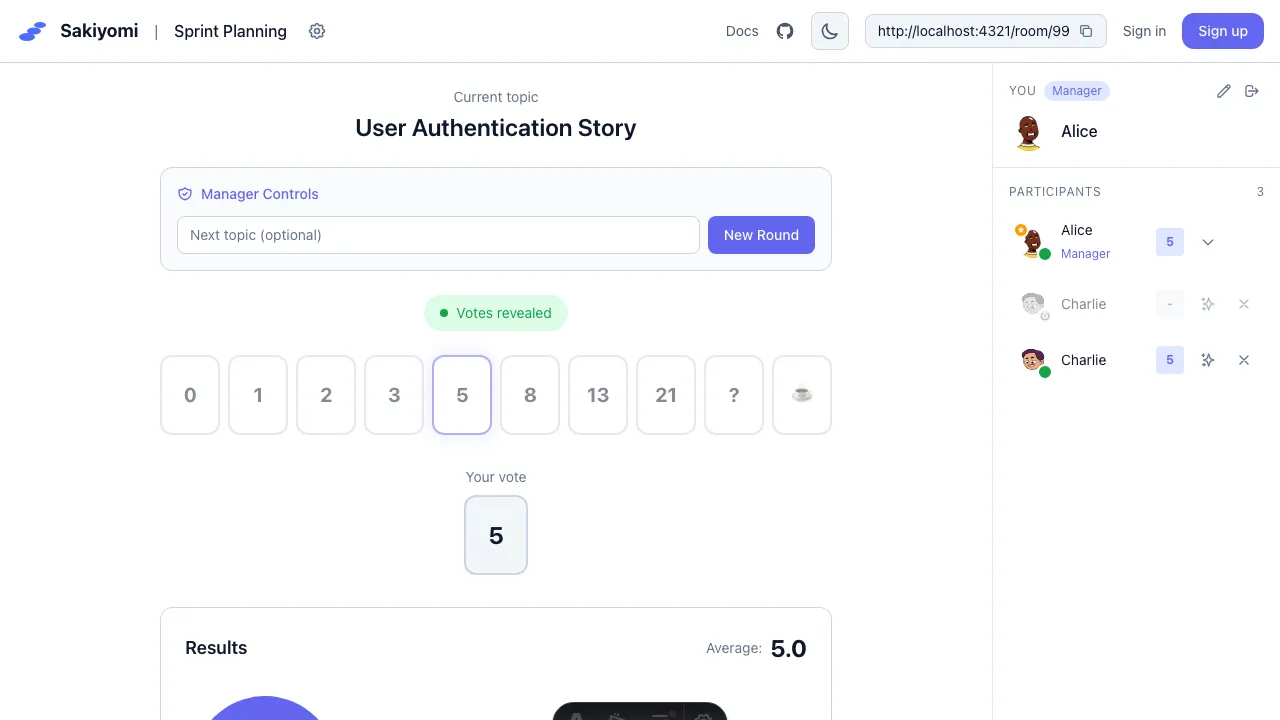The height and width of the screenshot is (720, 1280).
Task: Click sparkle icon for online Charlie
Action: 1208,360
